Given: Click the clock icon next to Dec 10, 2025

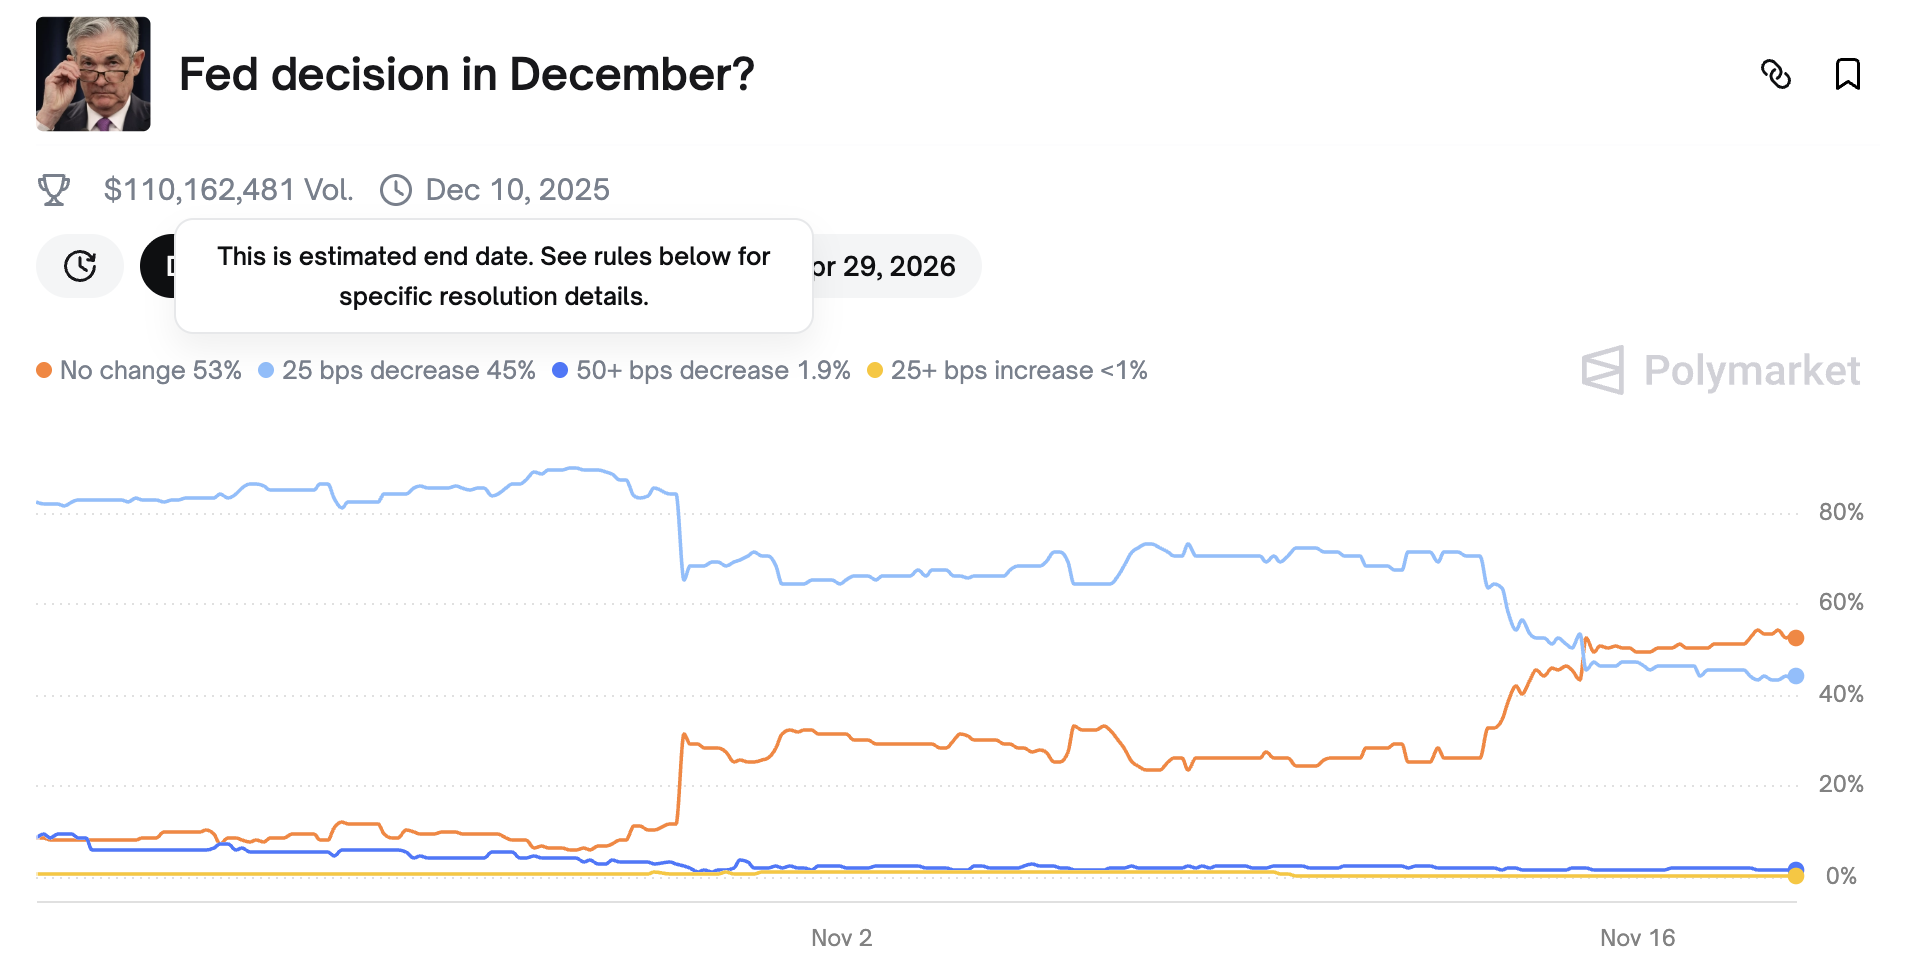Looking at the screenshot, I should point(396,190).
